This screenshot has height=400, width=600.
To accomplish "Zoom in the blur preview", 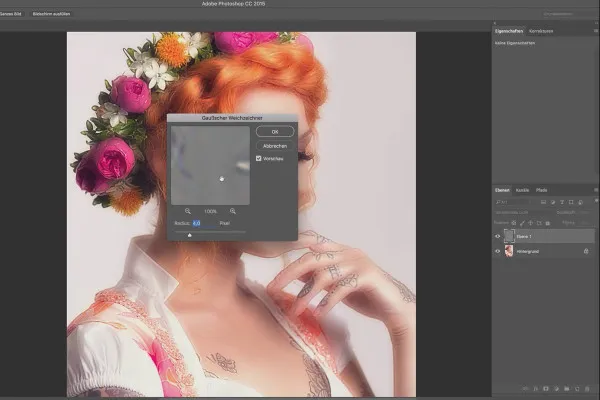I will tap(233, 211).
